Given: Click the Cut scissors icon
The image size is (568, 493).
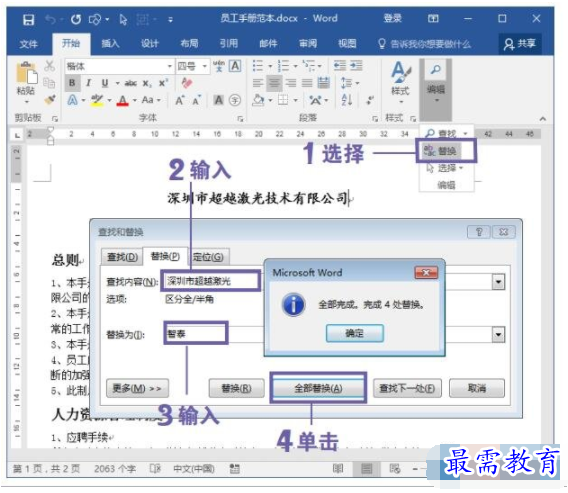Looking at the screenshot, I should (50, 66).
